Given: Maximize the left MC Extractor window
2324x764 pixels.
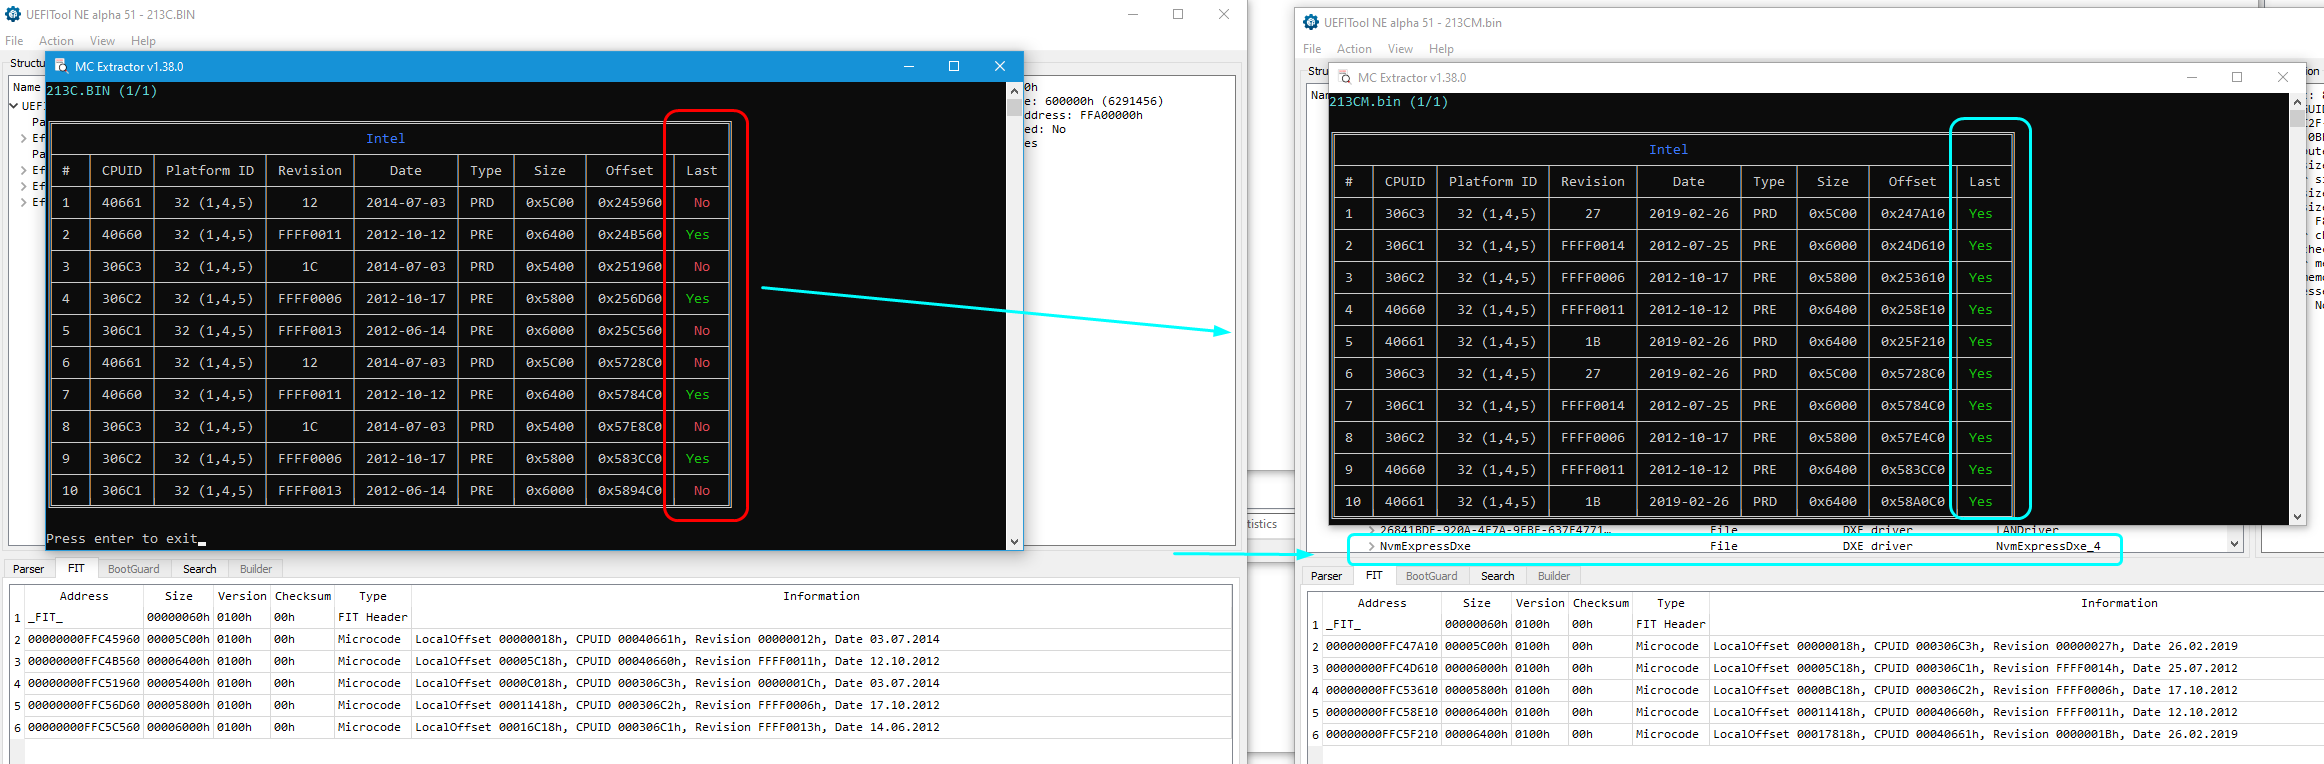Looking at the screenshot, I should tap(954, 66).
